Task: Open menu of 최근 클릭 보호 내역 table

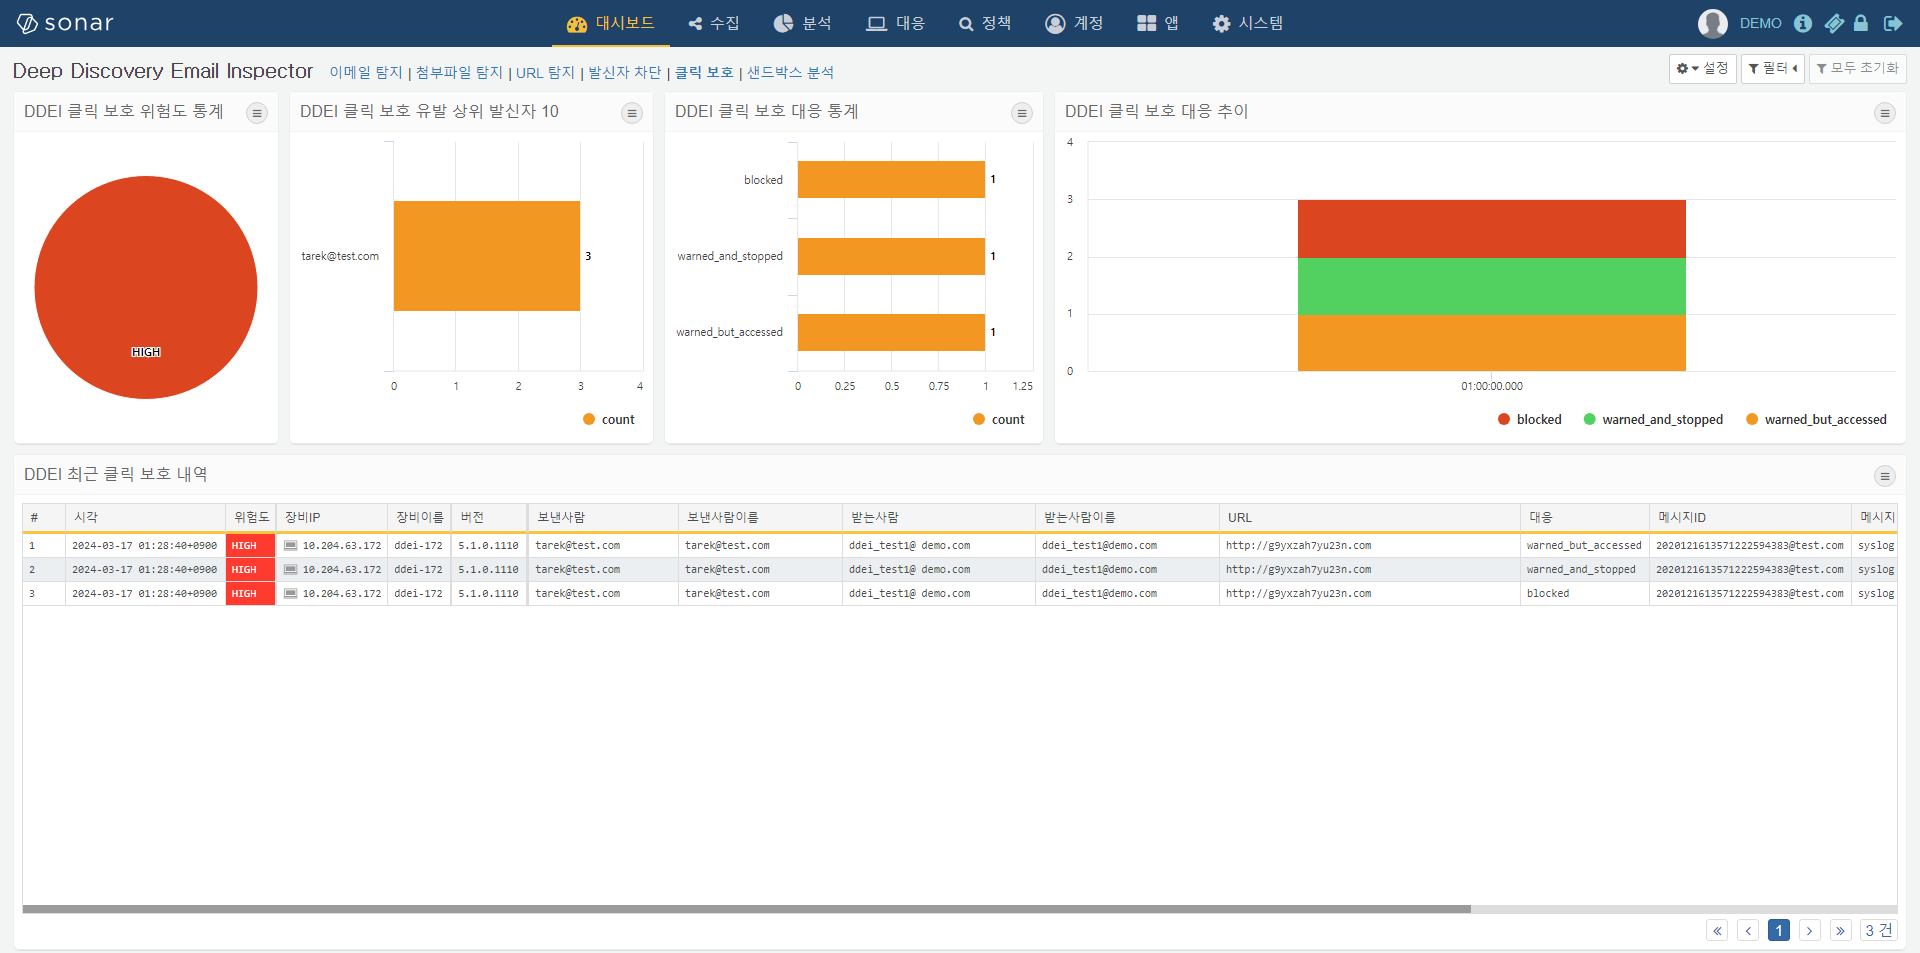Action: 1885,476
